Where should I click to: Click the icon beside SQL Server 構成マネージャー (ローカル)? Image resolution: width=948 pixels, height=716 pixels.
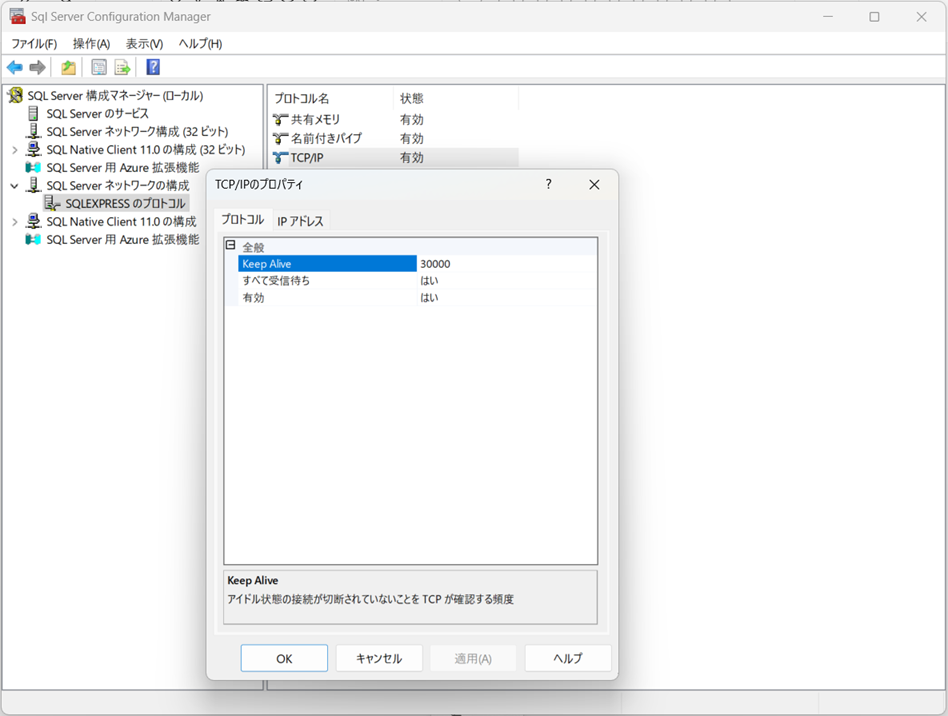coord(16,96)
